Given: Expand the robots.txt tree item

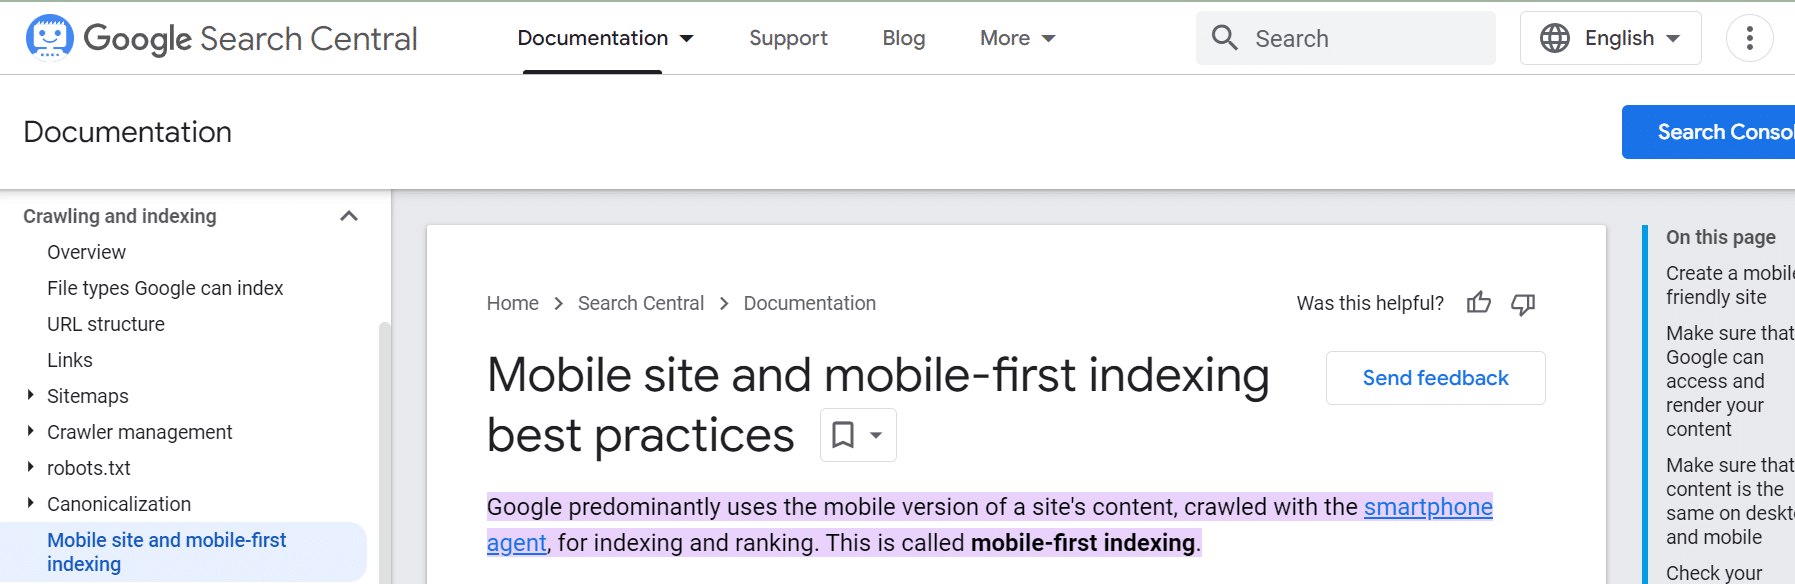Looking at the screenshot, I should [x=31, y=467].
